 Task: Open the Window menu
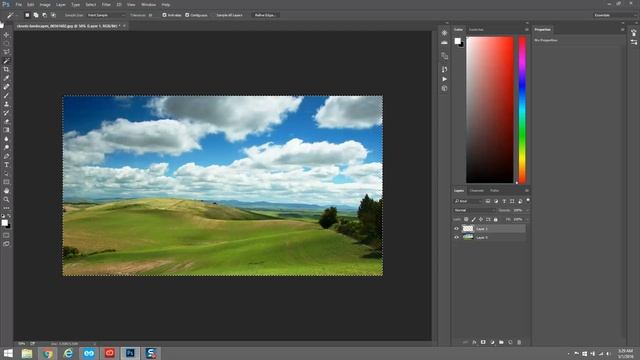(148, 4)
